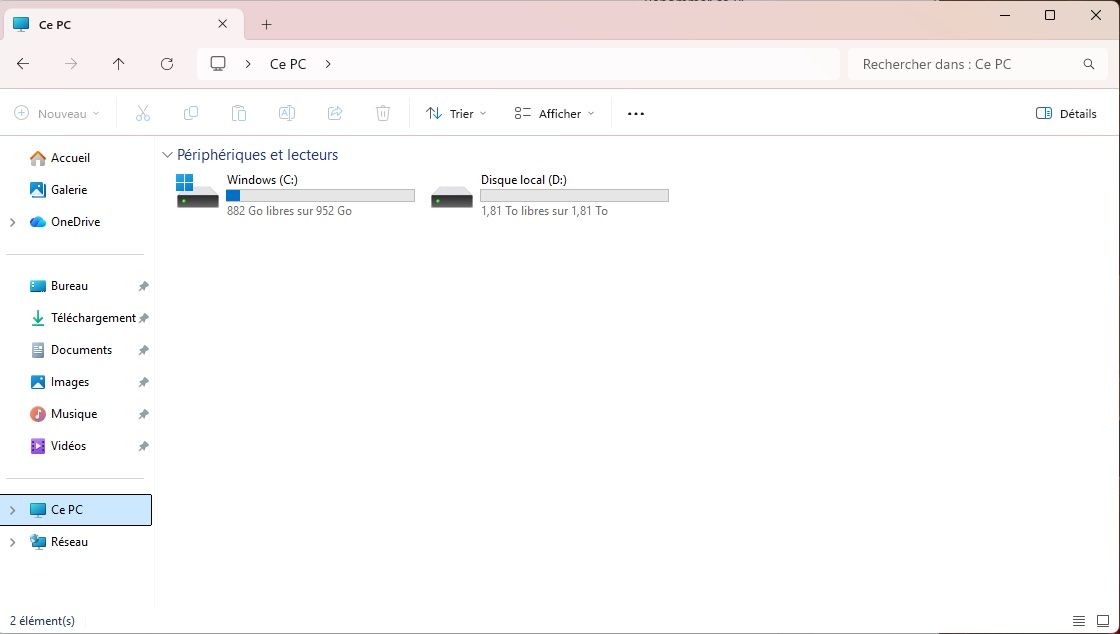Click the 'Disque local (D:)' drive label
This screenshot has width=1120, height=634.
tap(524, 180)
